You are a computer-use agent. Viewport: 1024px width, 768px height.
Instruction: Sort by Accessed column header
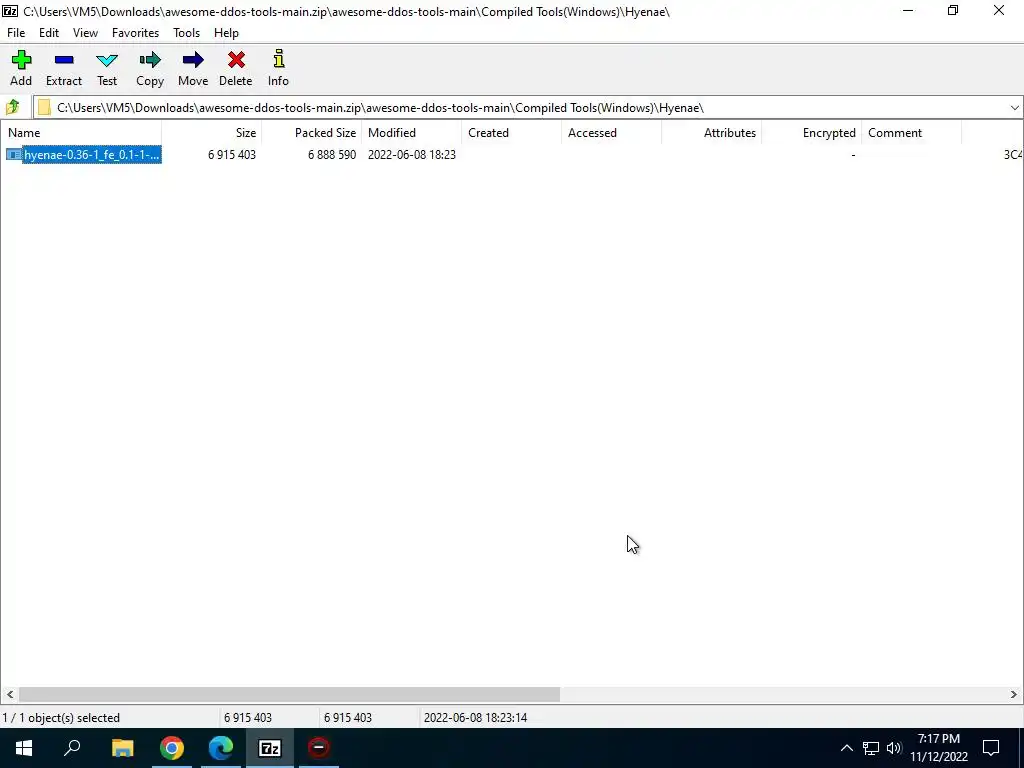[x=611, y=133]
